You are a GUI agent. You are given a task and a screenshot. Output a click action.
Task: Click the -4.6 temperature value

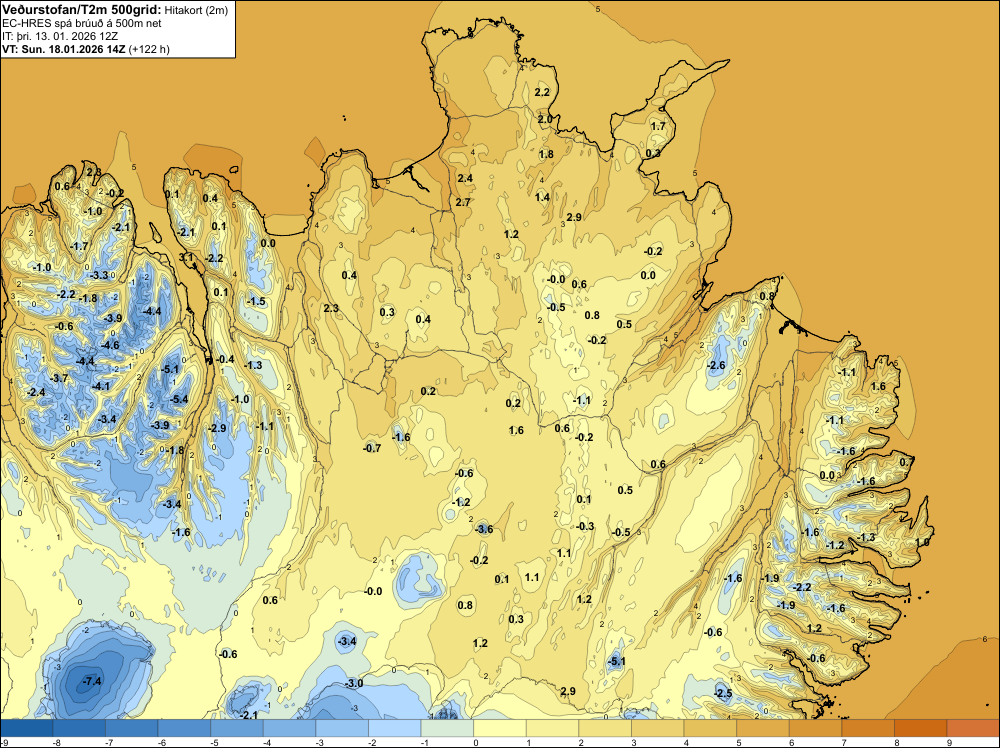coord(110,345)
